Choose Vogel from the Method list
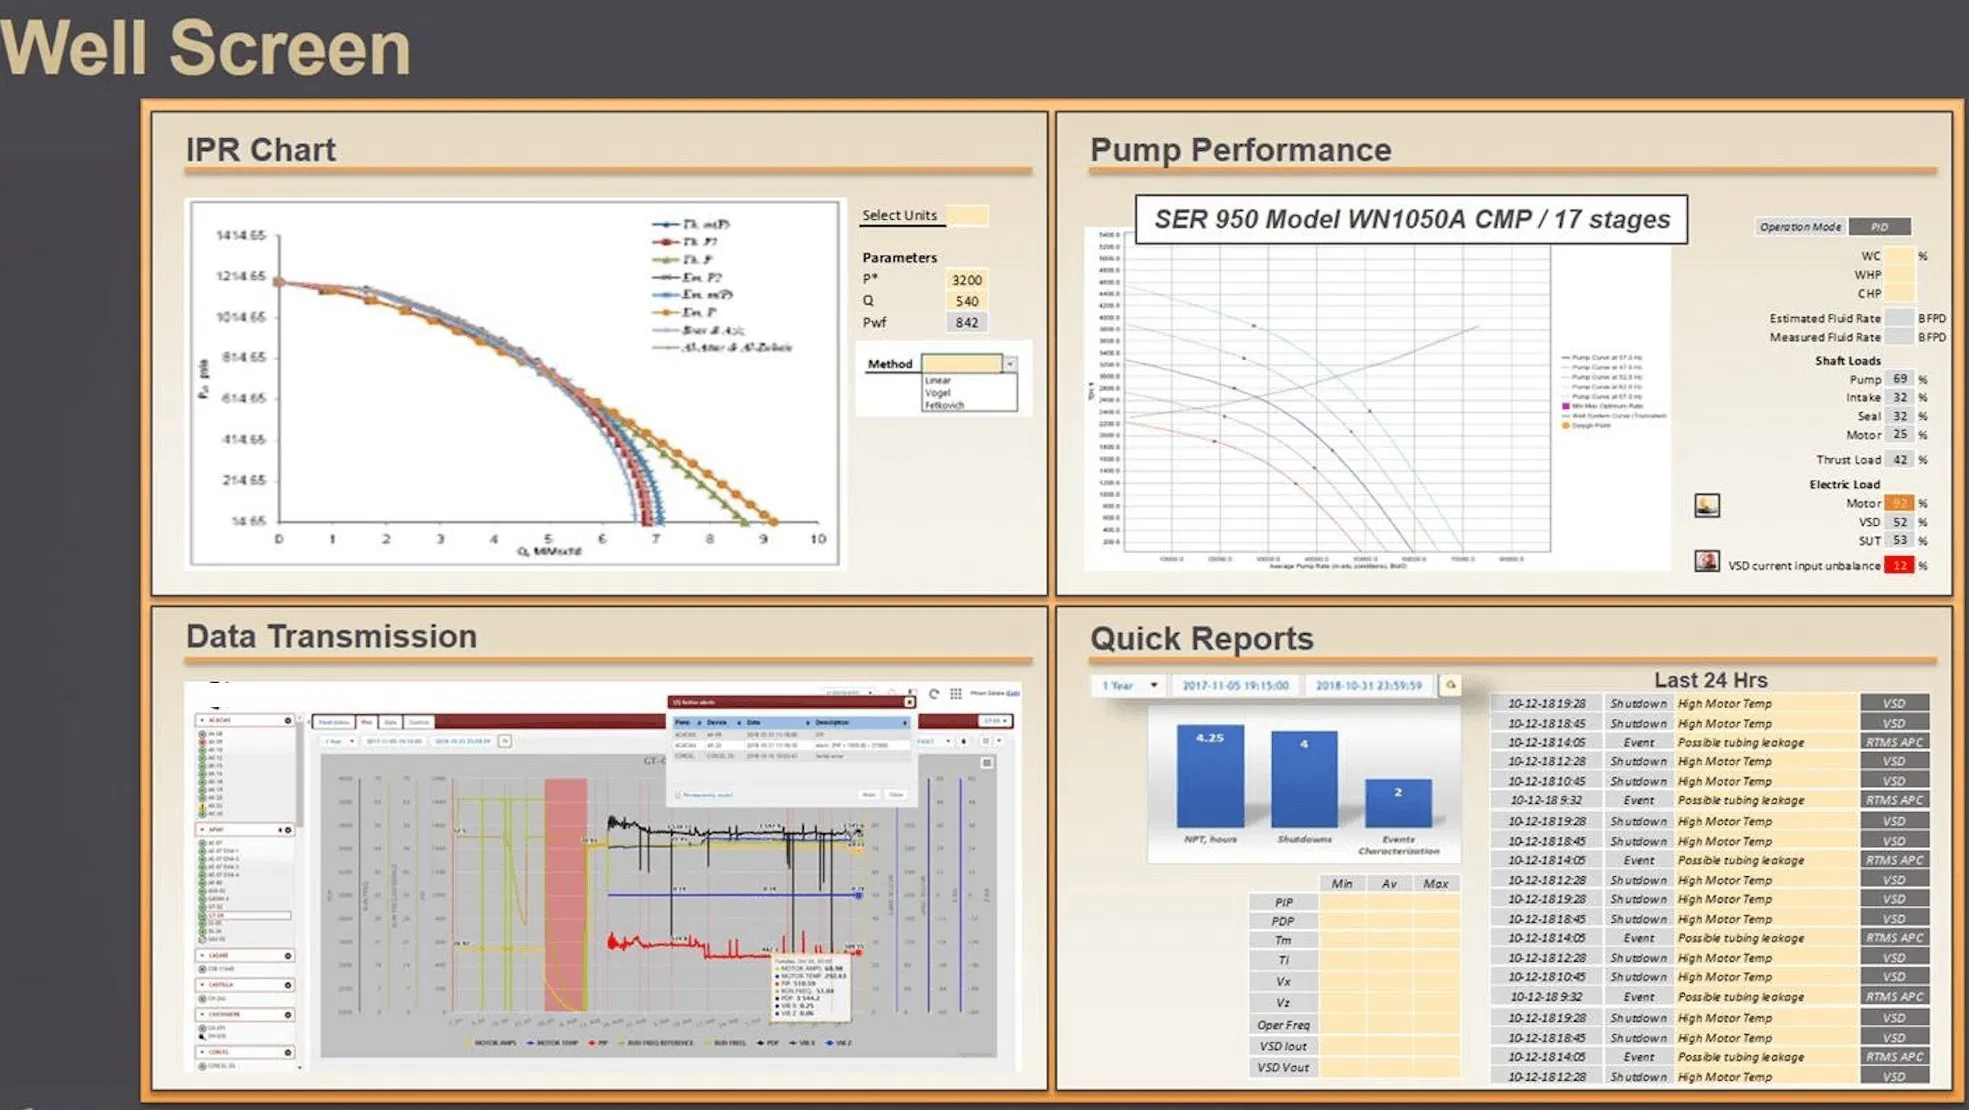 [x=938, y=393]
